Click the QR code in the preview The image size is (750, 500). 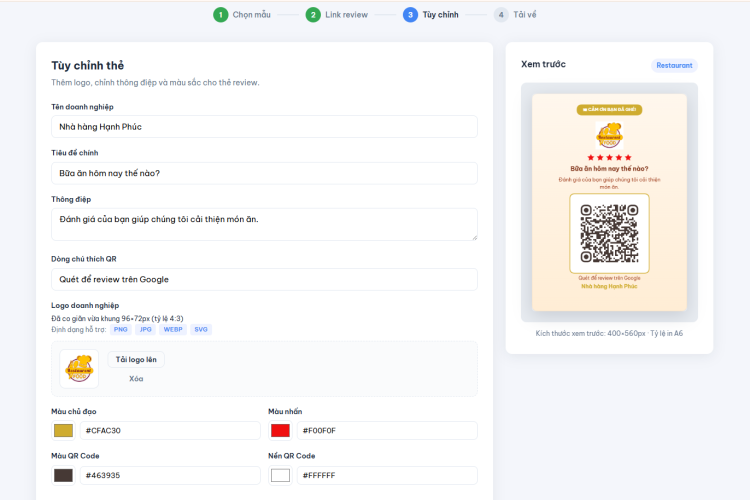pyautogui.click(x=609, y=233)
